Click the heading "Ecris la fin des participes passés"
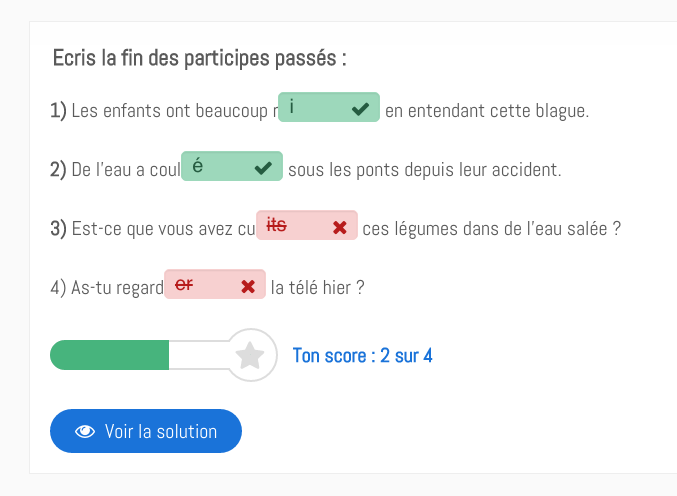 pyautogui.click(x=199, y=58)
